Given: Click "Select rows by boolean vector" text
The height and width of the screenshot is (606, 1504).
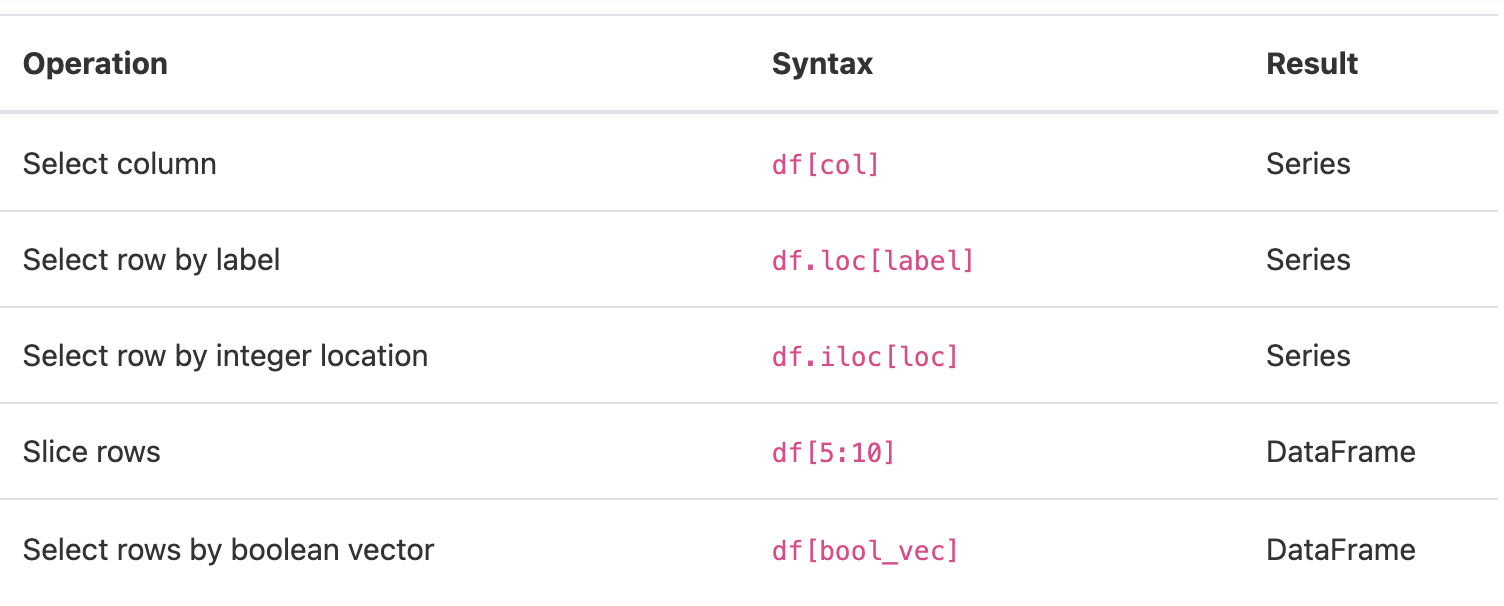Looking at the screenshot, I should tap(228, 549).
